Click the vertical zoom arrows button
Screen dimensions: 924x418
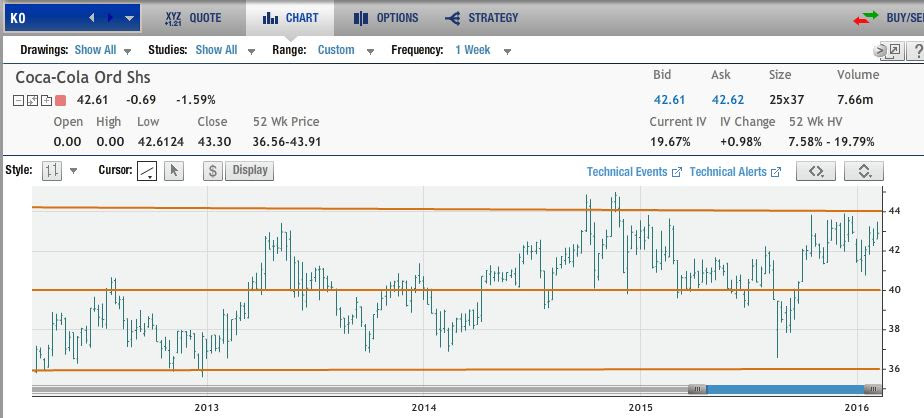pyautogui.click(x=864, y=172)
